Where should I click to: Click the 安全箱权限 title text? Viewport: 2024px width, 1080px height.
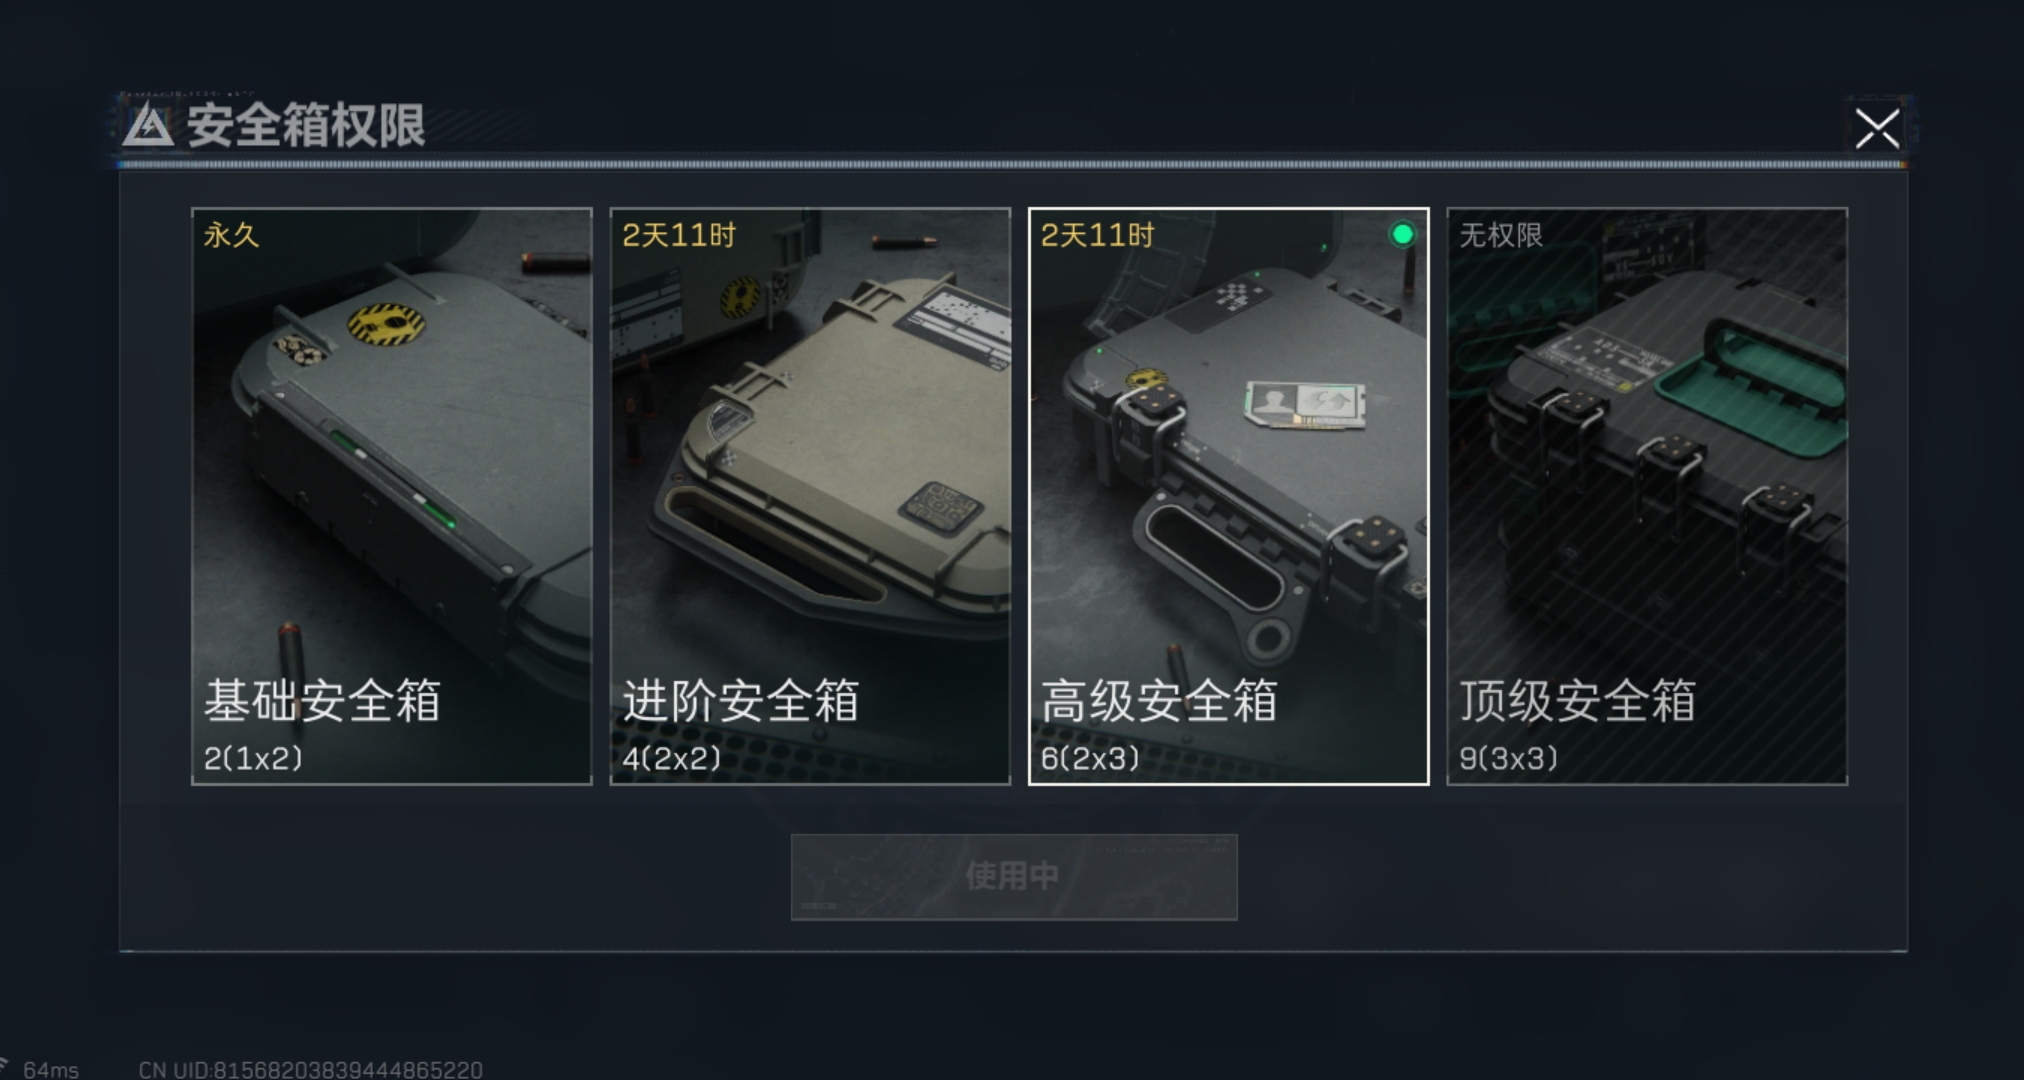(x=306, y=126)
